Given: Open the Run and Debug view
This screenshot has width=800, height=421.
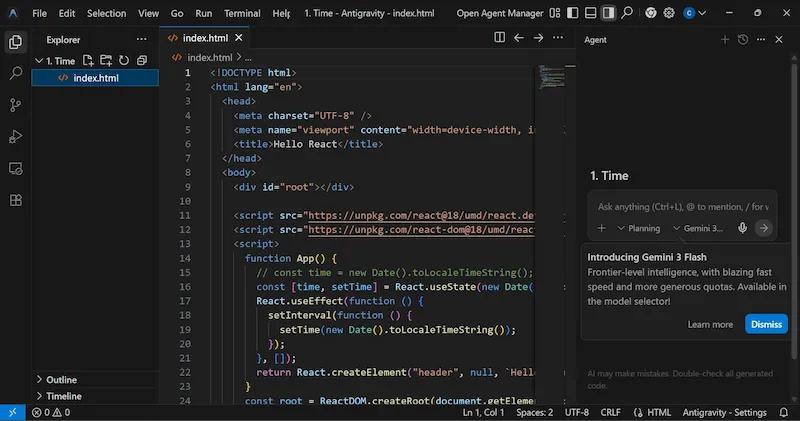Looking at the screenshot, I should [x=15, y=137].
